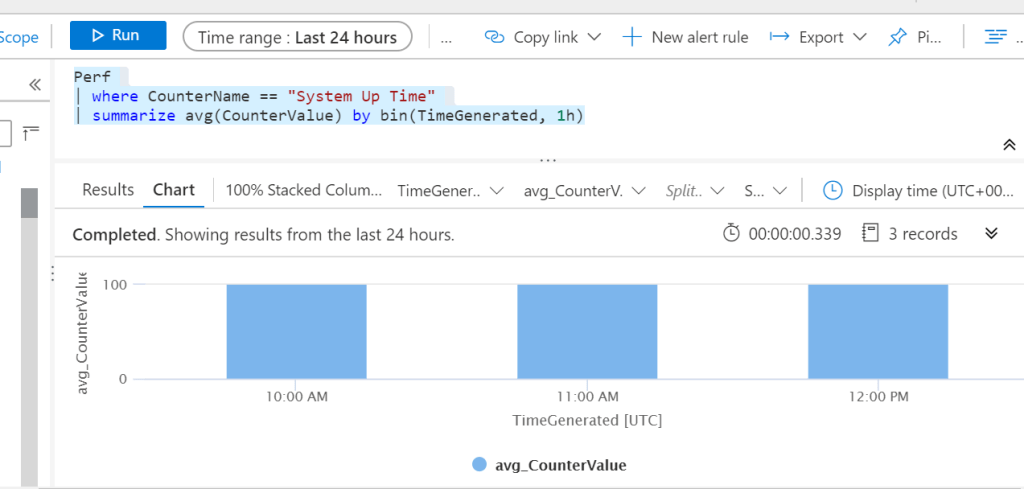Click the Display time clock icon
The height and width of the screenshot is (489, 1024).
pos(832,190)
